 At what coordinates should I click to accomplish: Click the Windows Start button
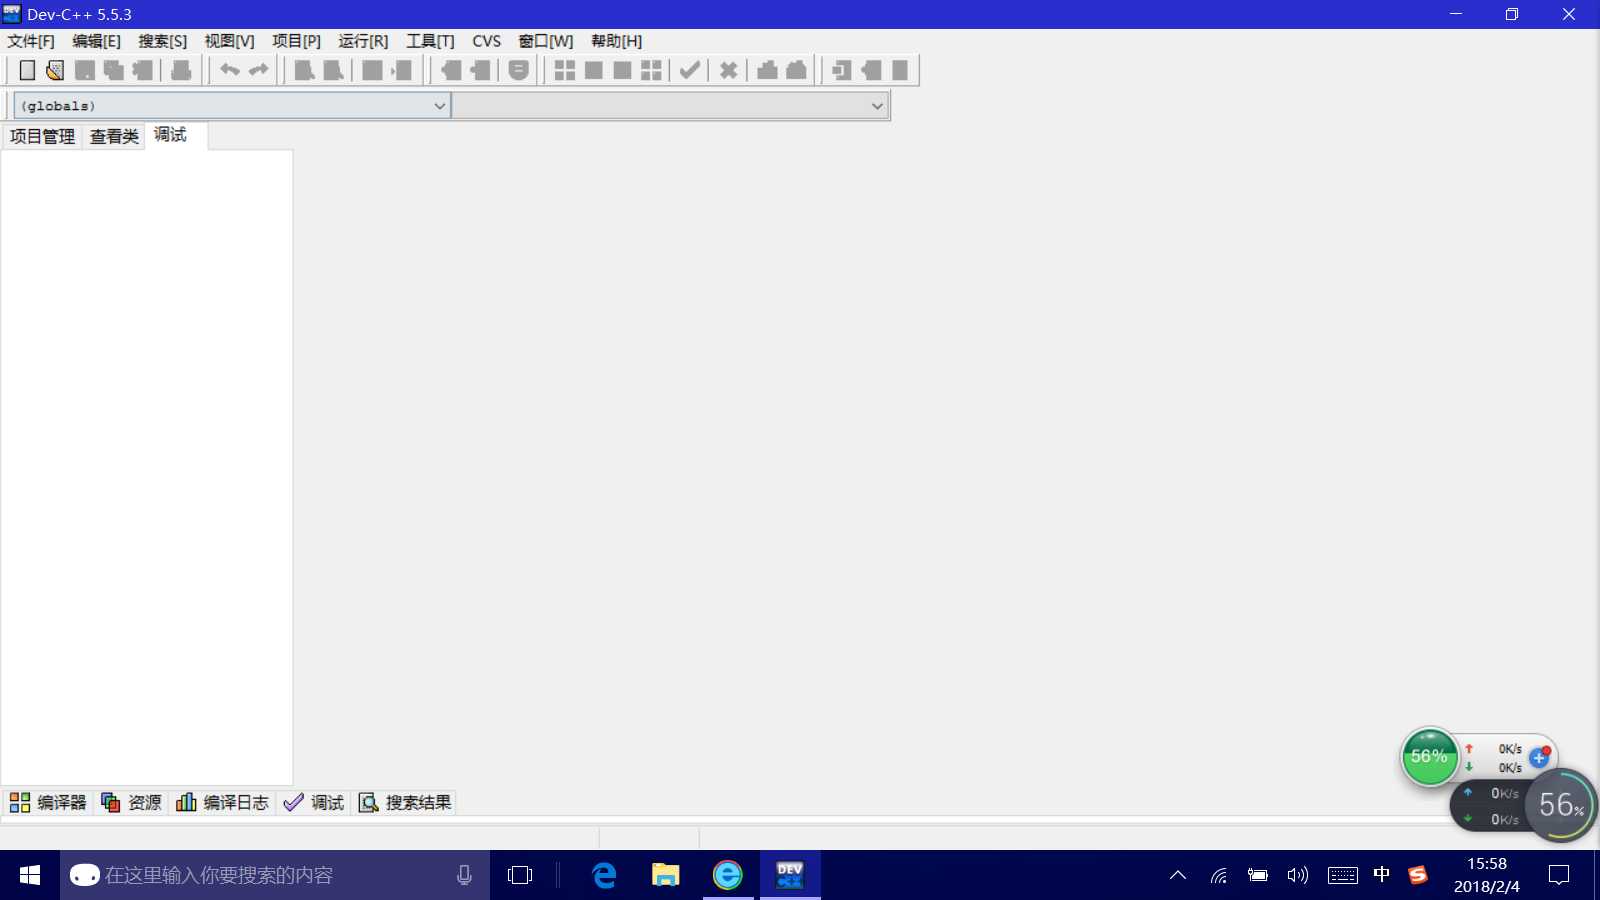pyautogui.click(x=30, y=875)
